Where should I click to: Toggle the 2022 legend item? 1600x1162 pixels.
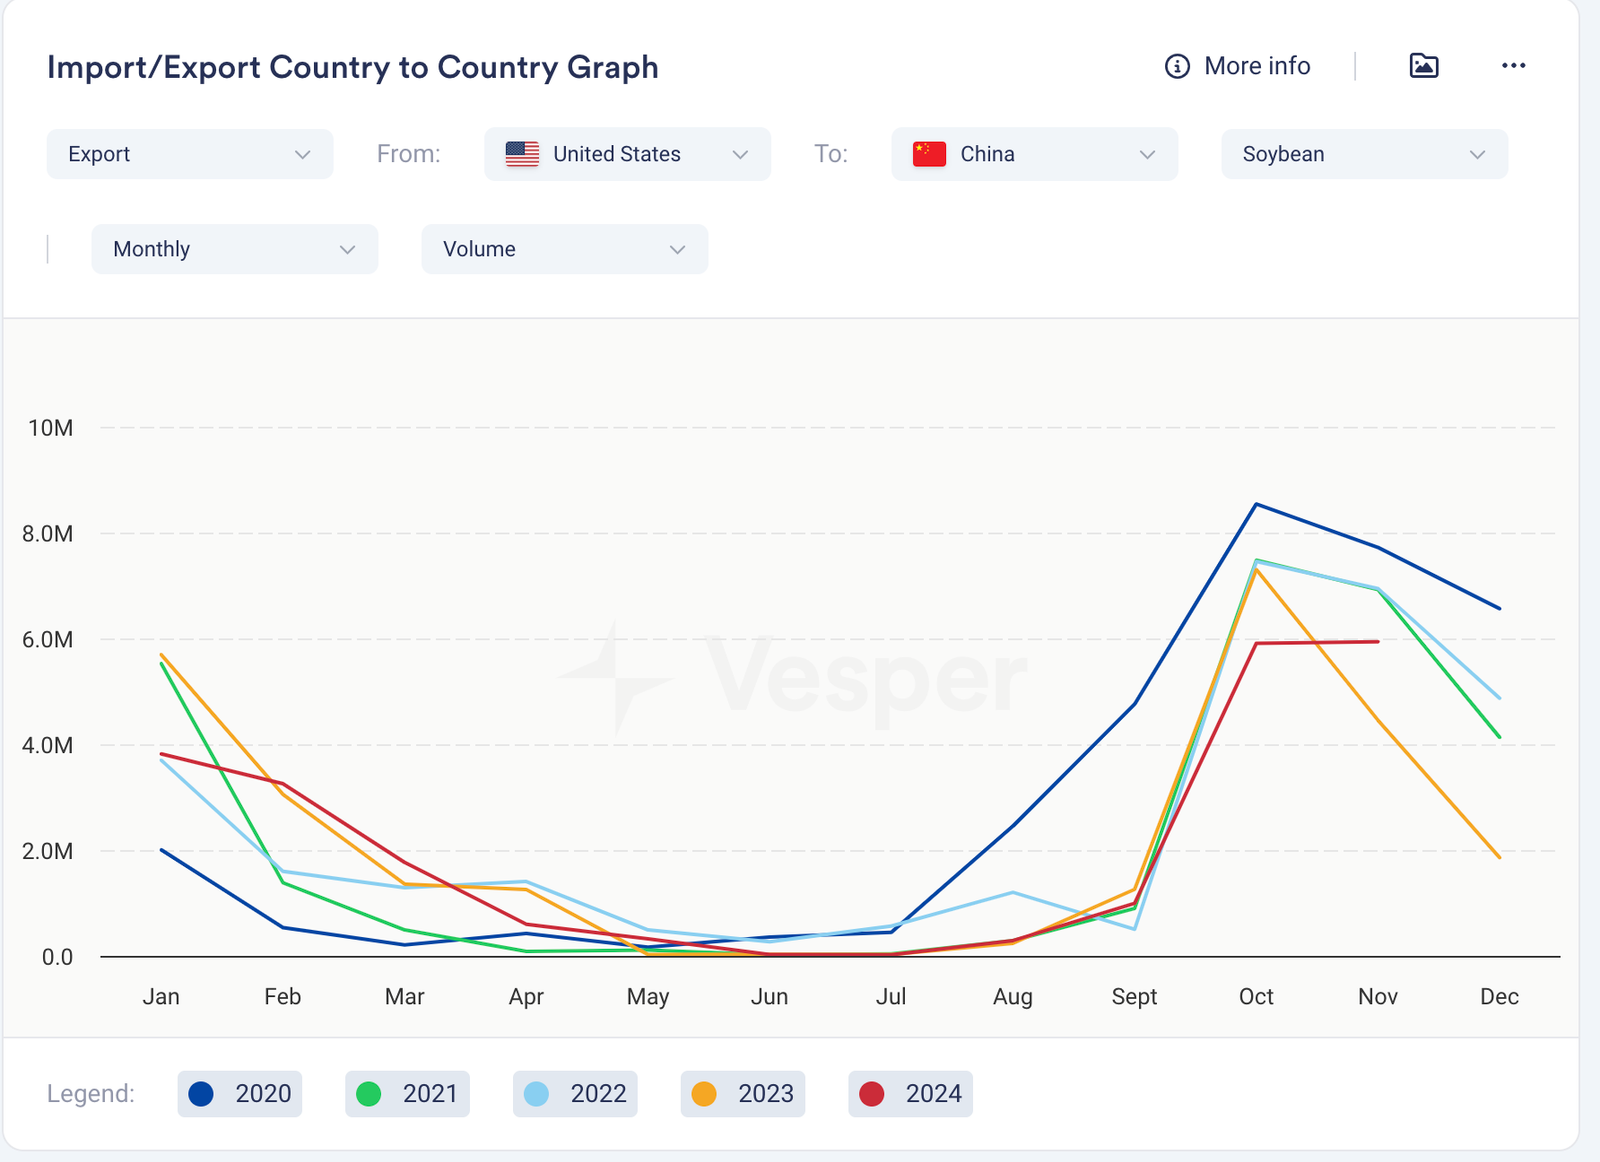(x=575, y=1094)
